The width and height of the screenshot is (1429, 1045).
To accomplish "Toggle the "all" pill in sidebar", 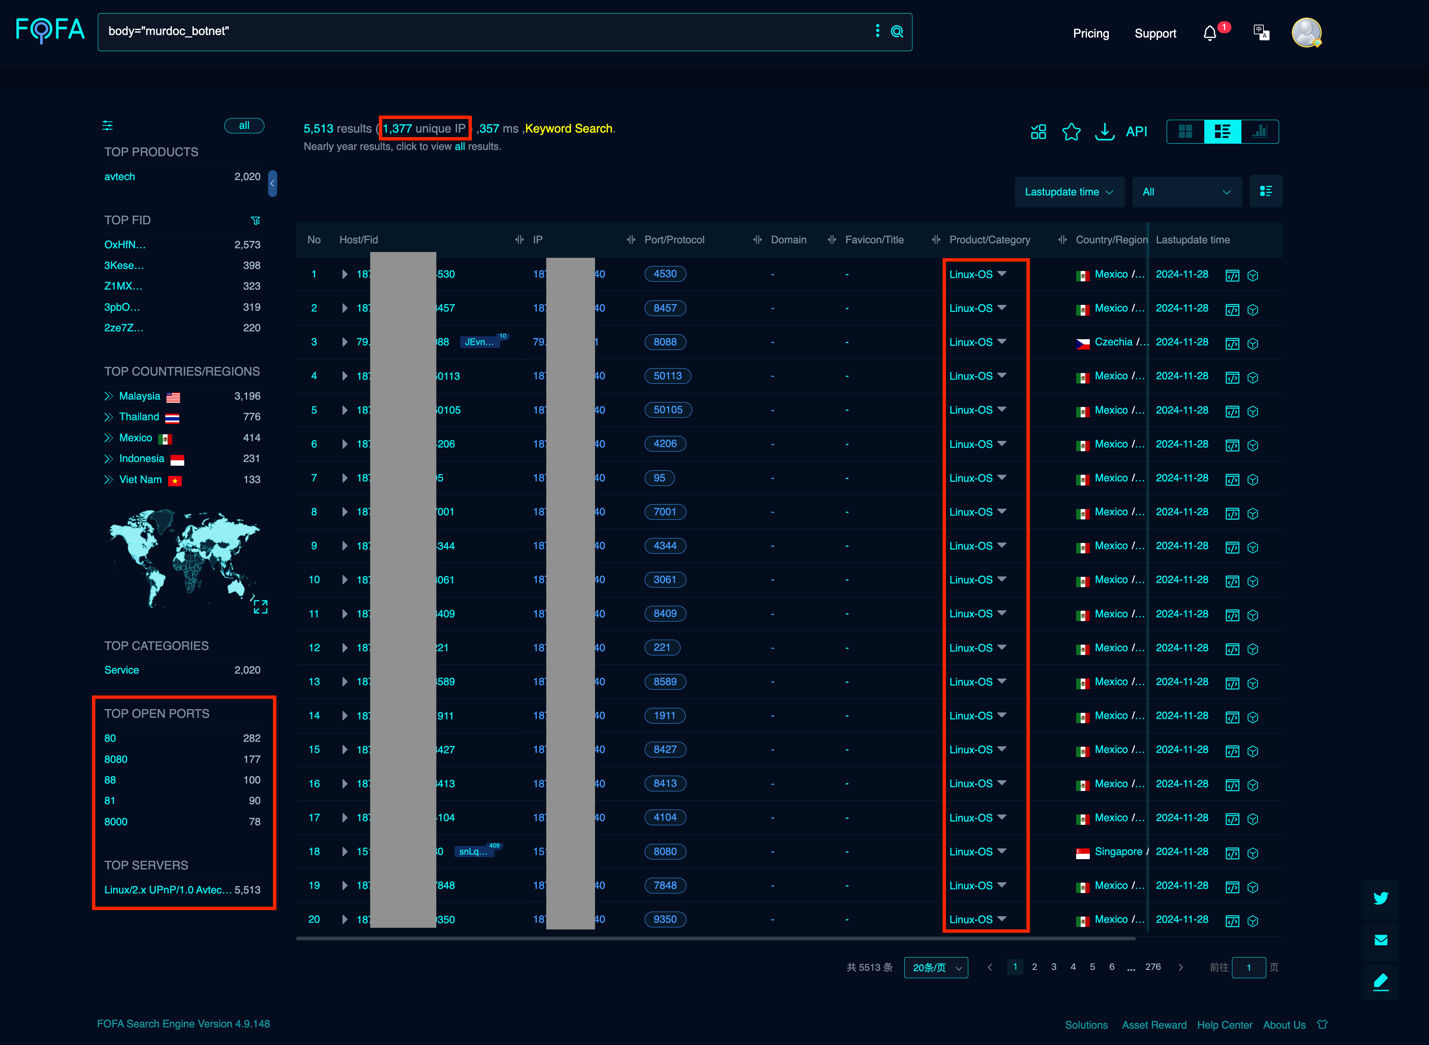I will pos(244,125).
